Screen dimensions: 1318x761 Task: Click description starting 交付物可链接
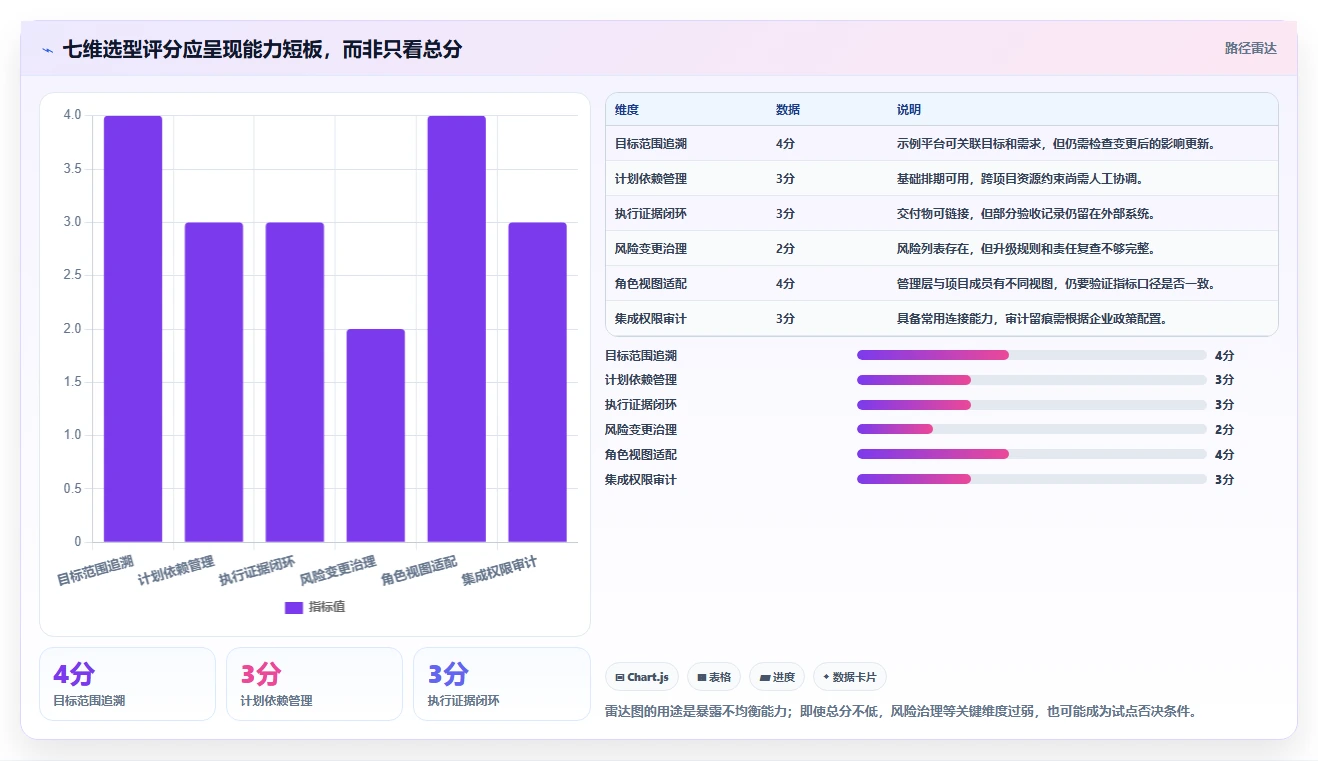click(x=1026, y=214)
